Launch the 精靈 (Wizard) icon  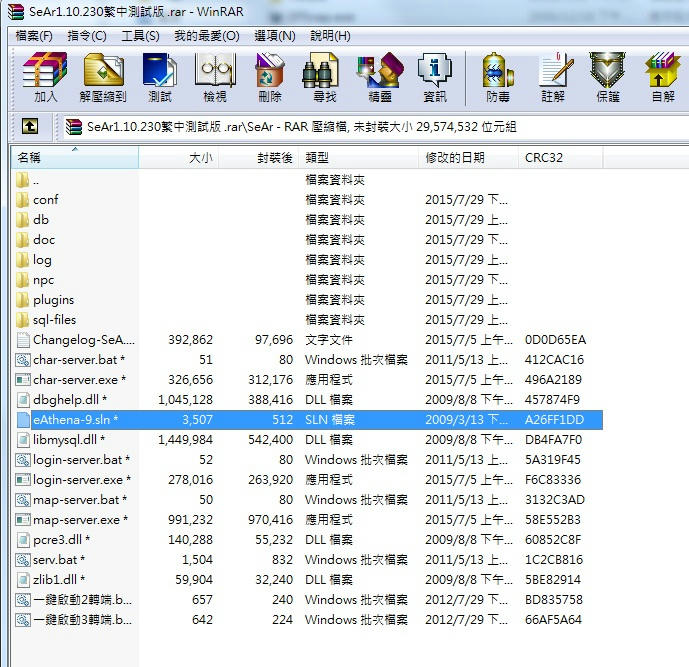[380, 70]
